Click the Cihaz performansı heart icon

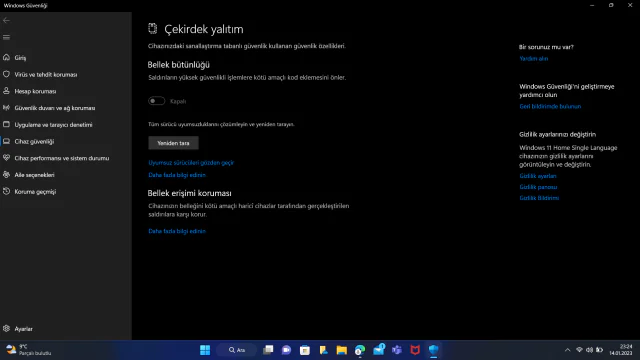coord(6,158)
